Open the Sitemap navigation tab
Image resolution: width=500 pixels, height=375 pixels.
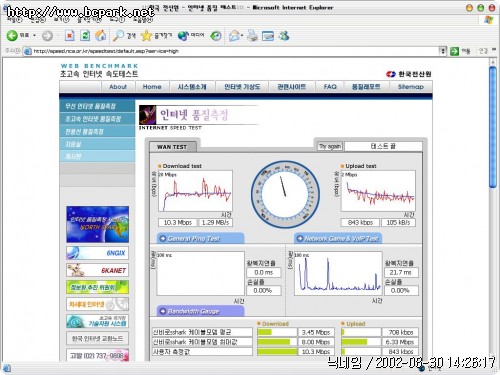[x=411, y=87]
